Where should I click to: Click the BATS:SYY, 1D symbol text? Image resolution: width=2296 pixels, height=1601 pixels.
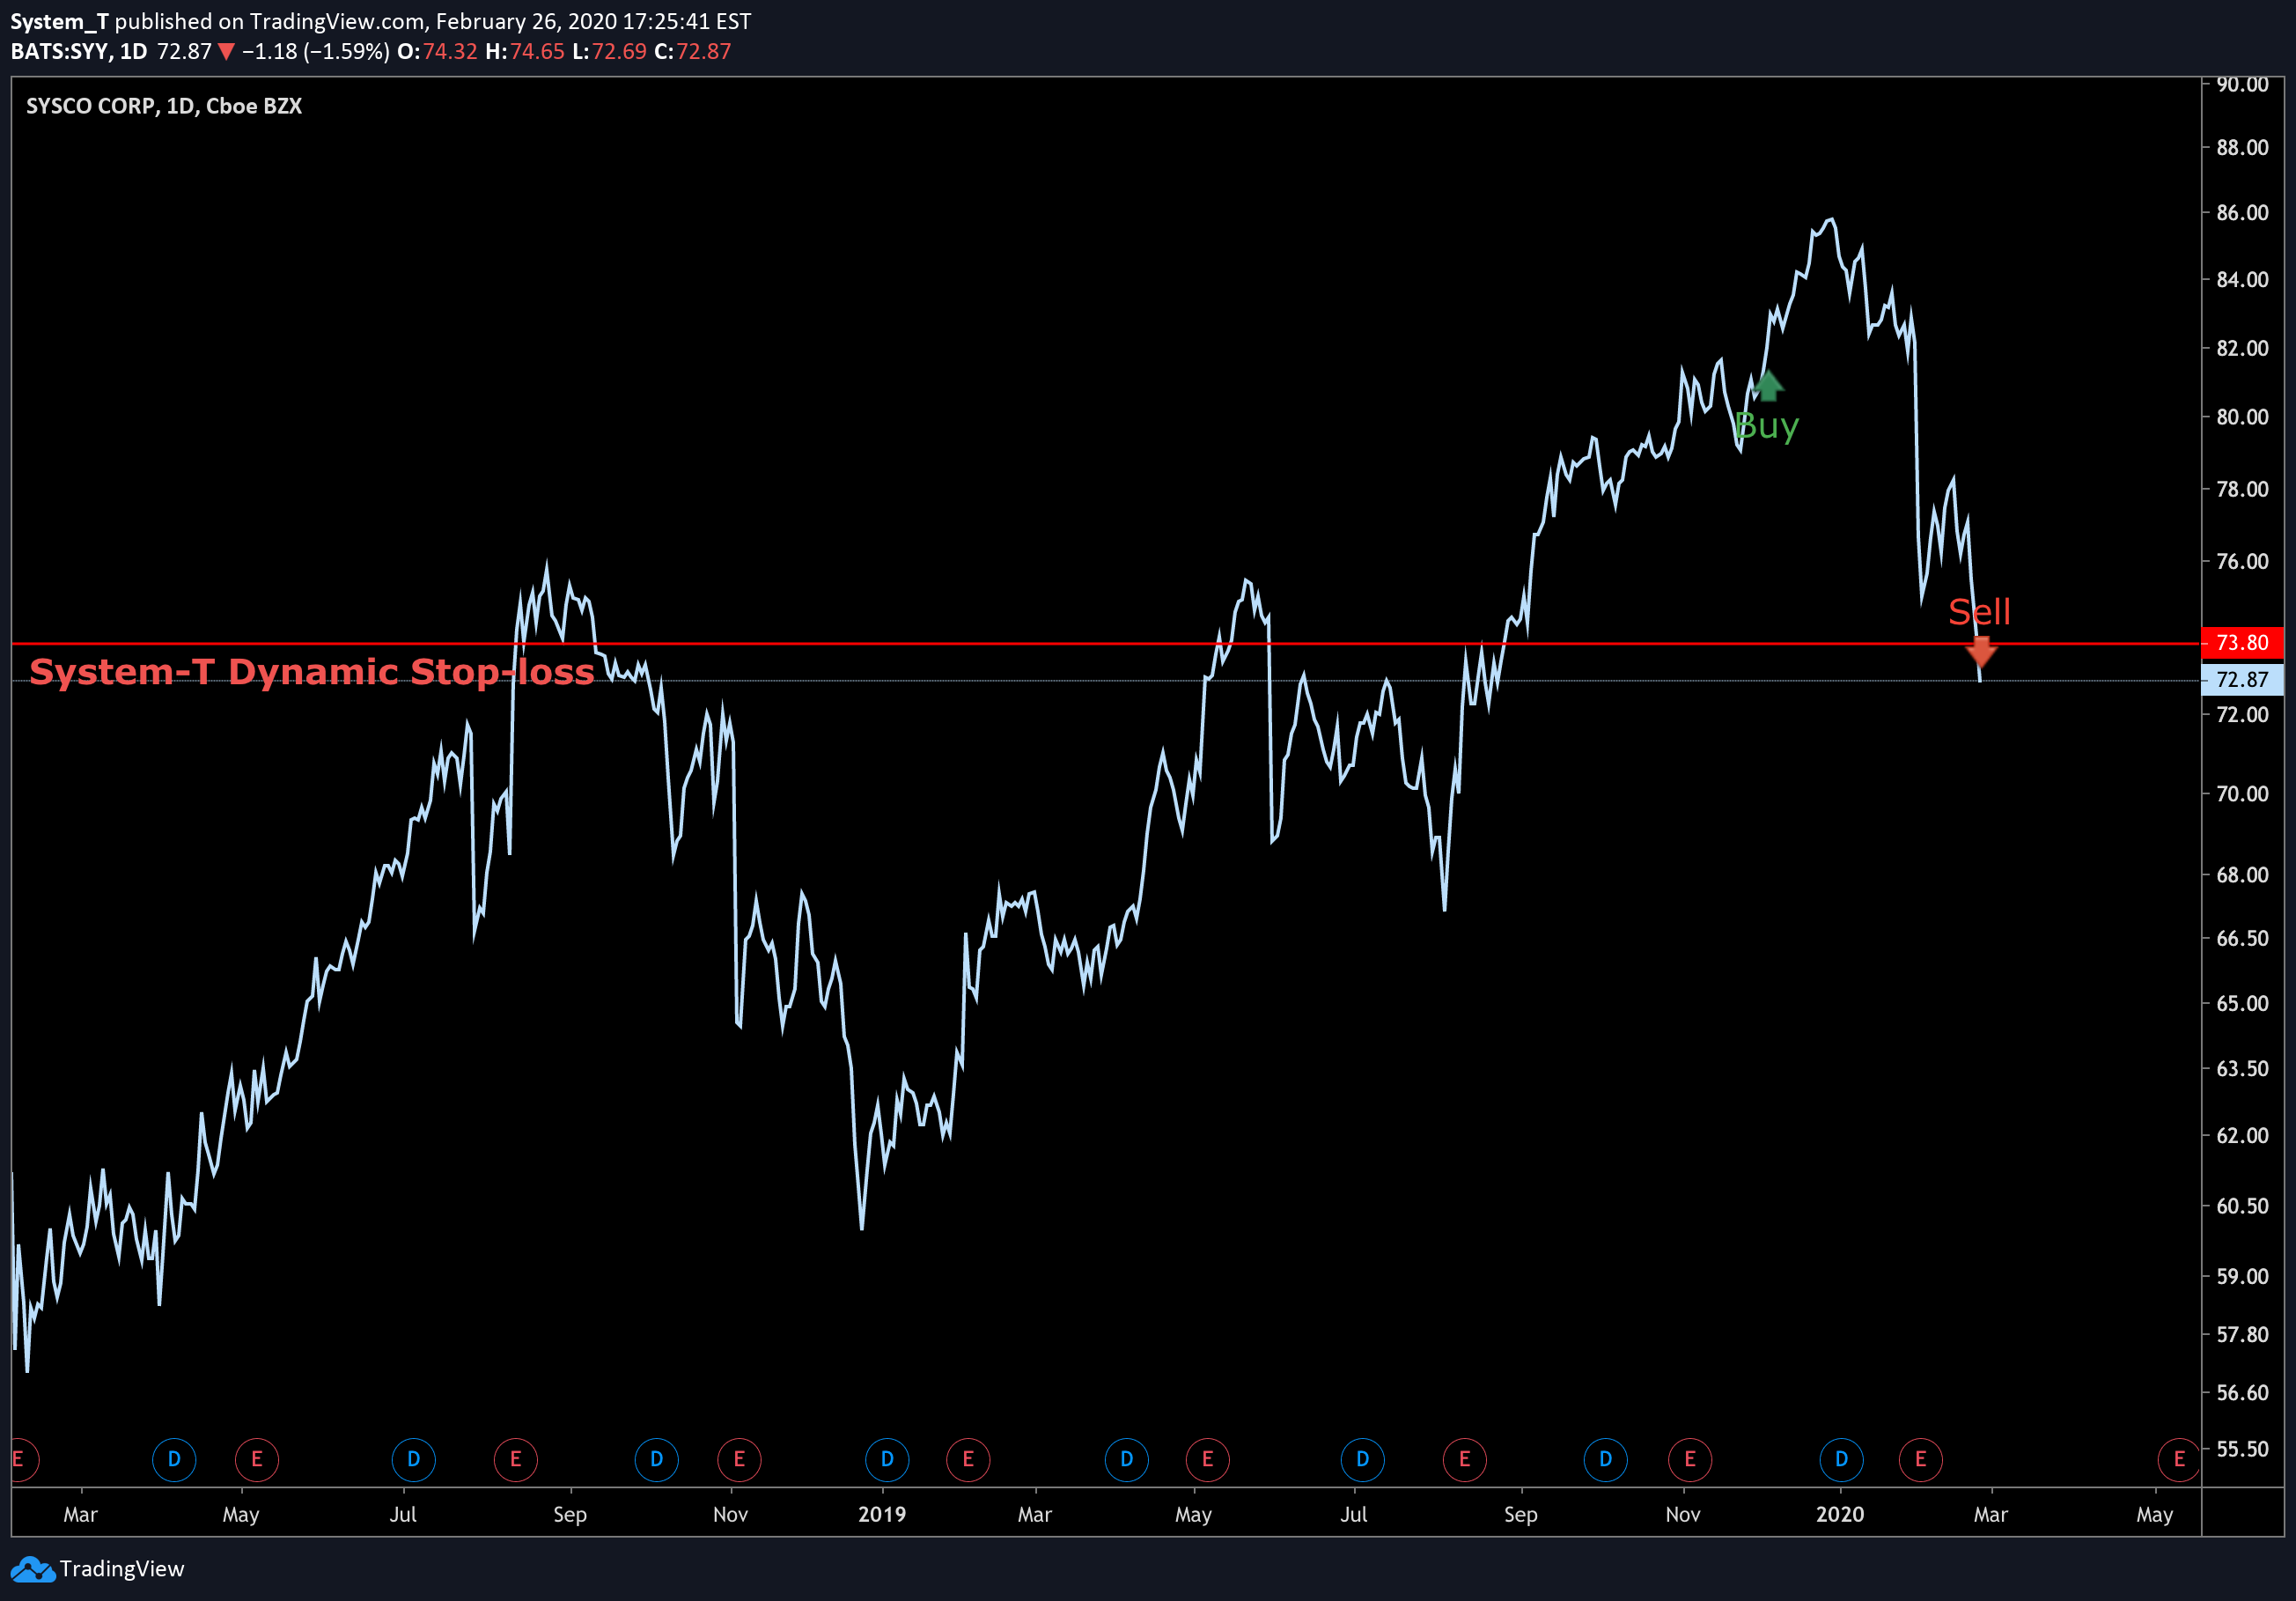79,52
